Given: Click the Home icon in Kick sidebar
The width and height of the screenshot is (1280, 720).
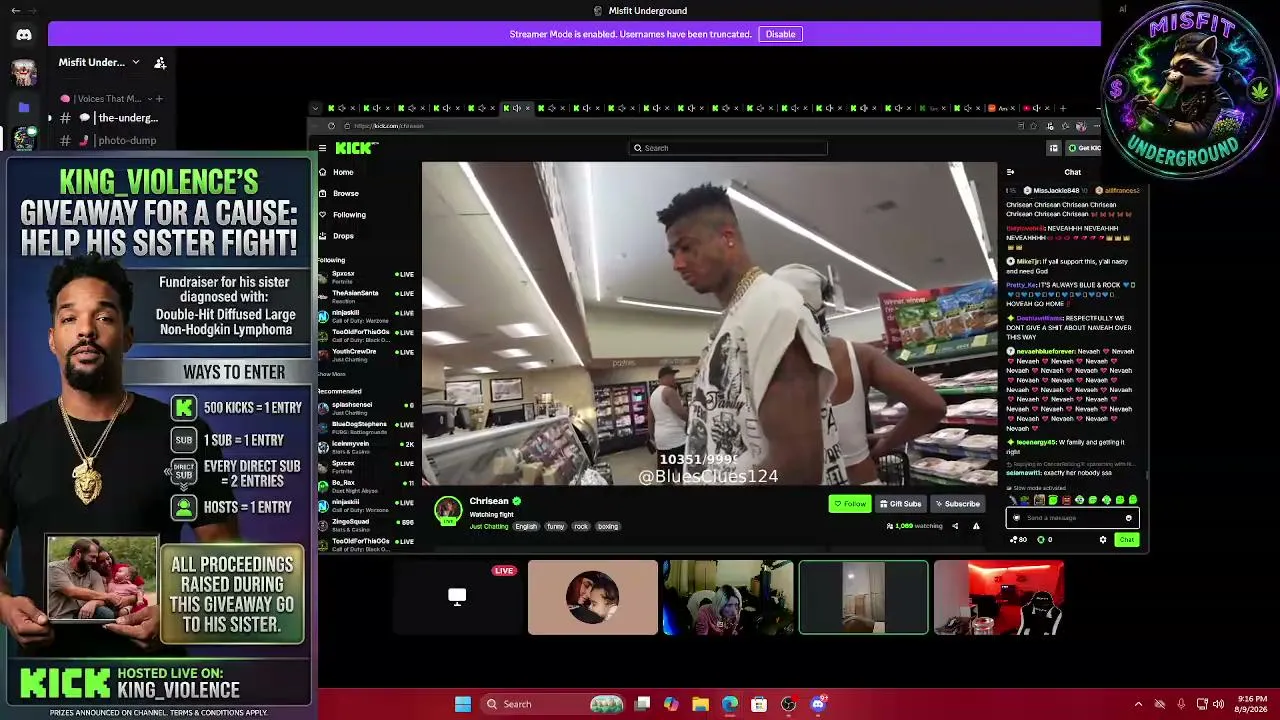Looking at the screenshot, I should tap(322, 172).
